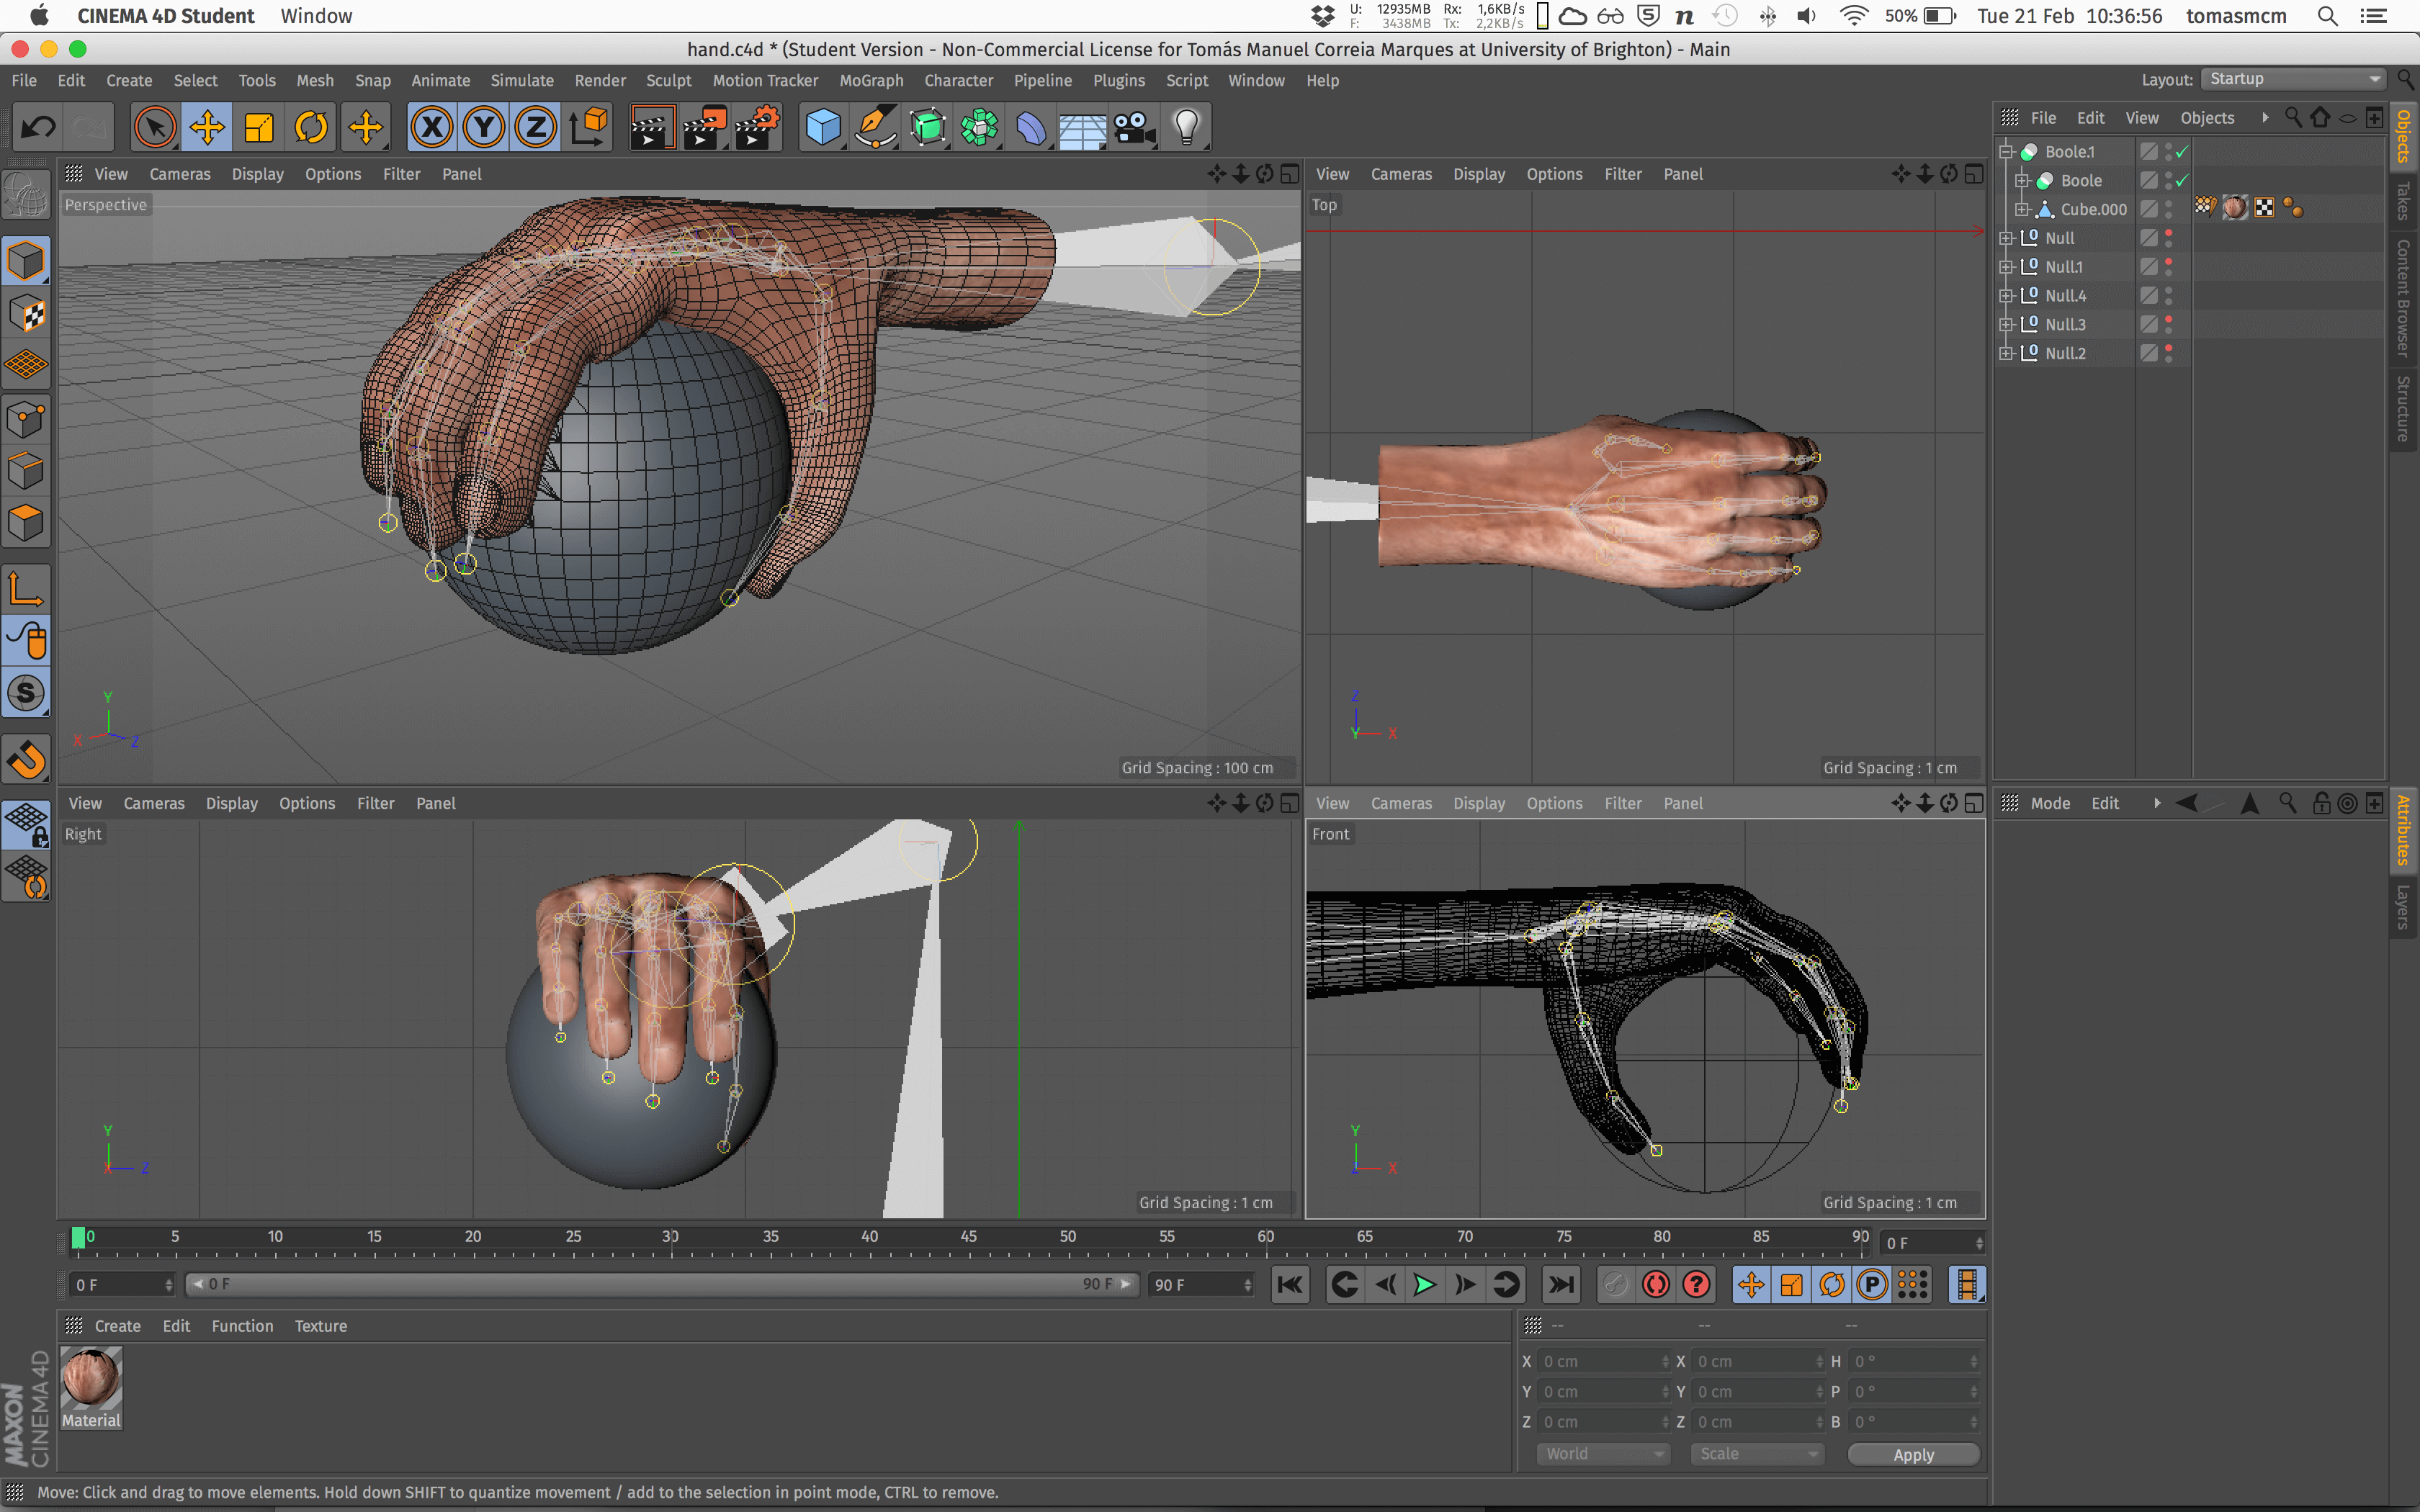
Task: Switch to the Content Browser tab
Action: tap(2404, 297)
